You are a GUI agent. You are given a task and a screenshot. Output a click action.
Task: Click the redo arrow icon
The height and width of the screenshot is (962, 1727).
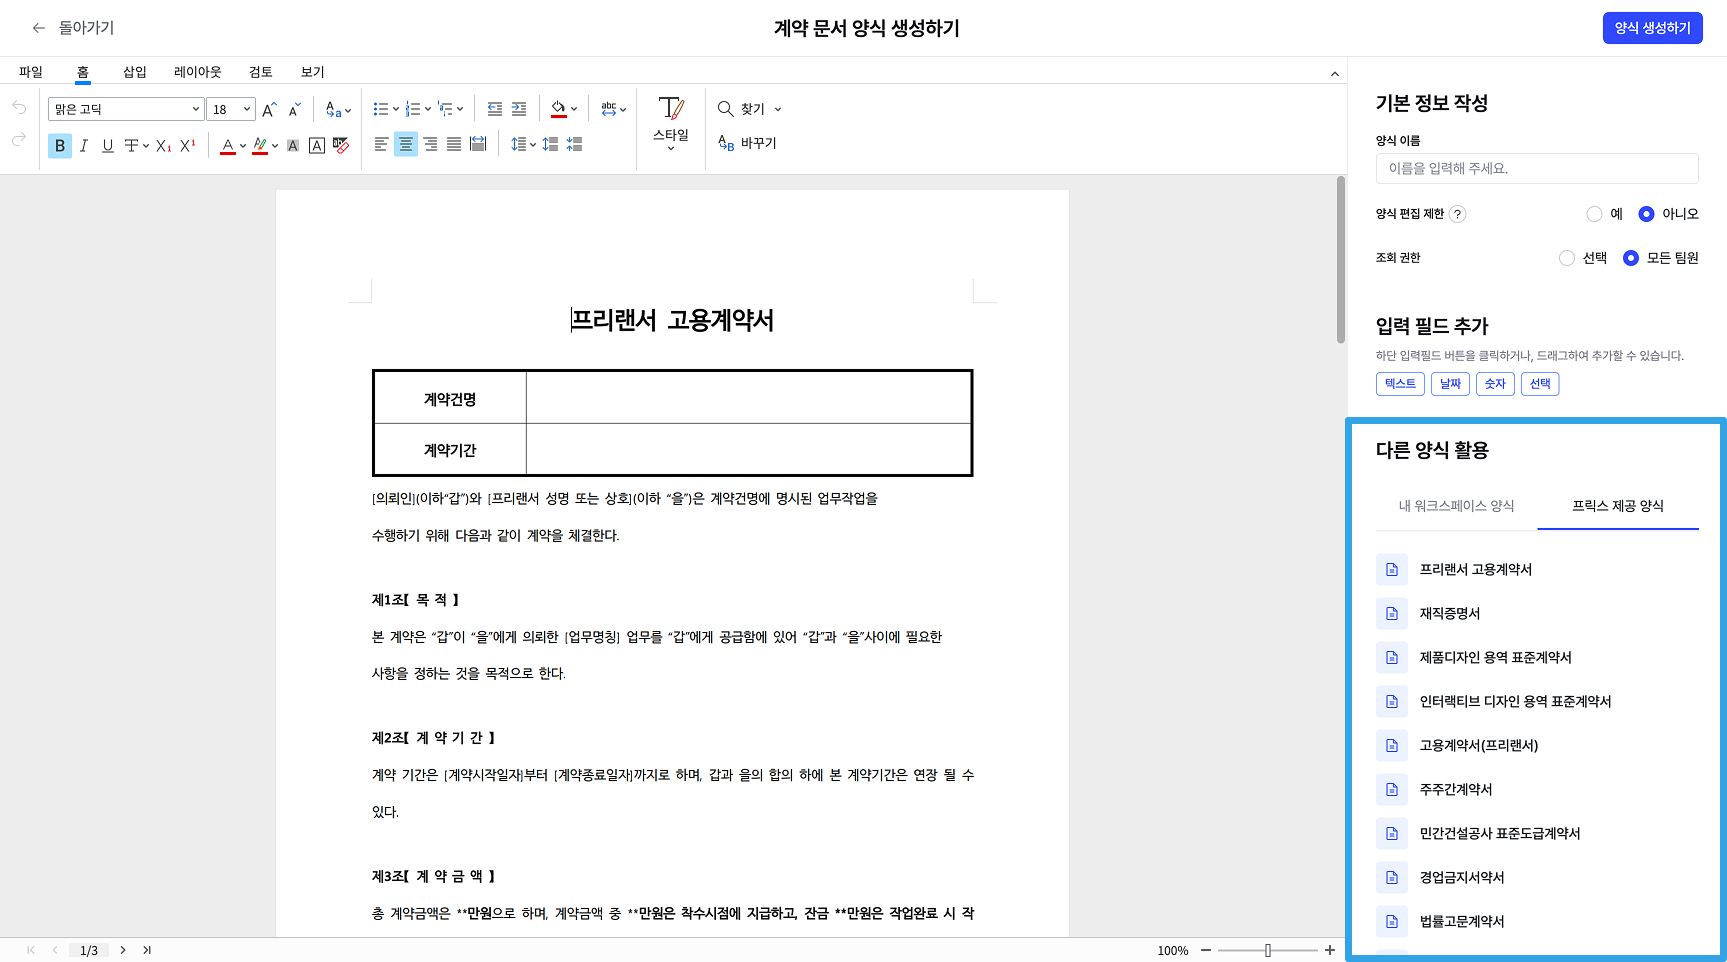click(19, 140)
